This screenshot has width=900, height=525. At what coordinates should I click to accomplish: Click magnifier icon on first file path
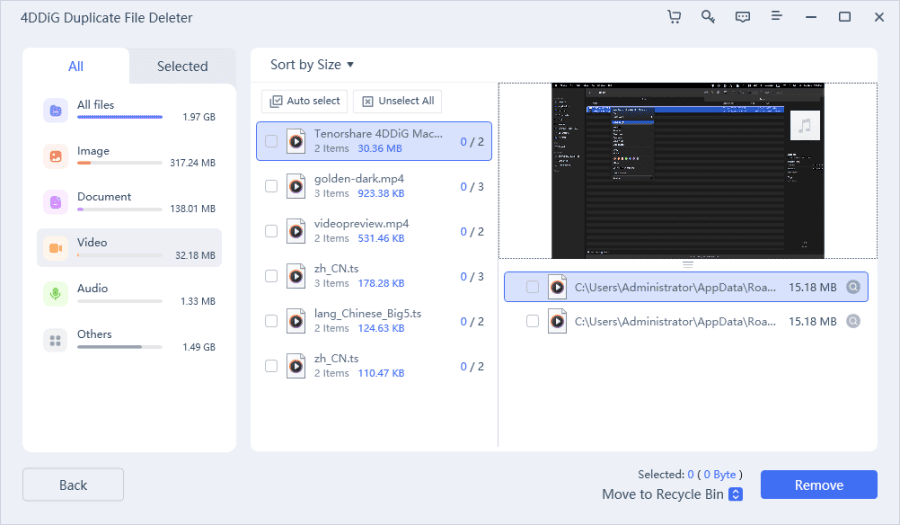click(853, 288)
